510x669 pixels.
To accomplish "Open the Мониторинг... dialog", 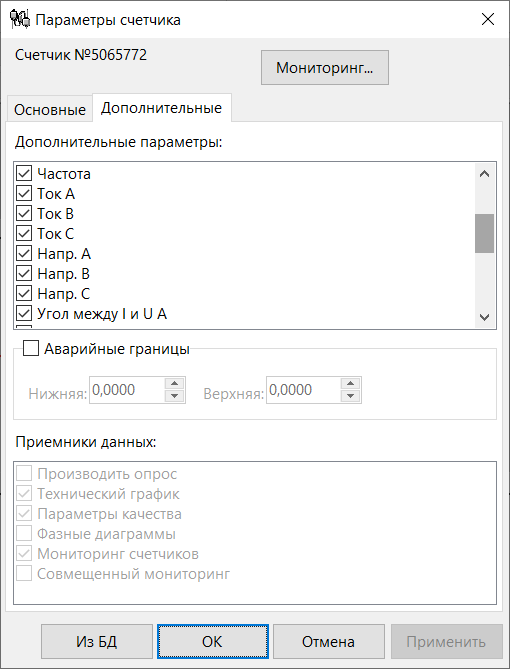I will click(325, 67).
